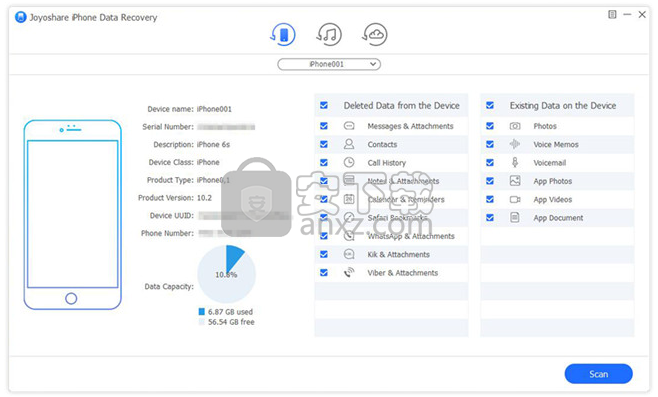
Task: Open the iPhone001 device dropdown
Action: [x=329, y=64]
